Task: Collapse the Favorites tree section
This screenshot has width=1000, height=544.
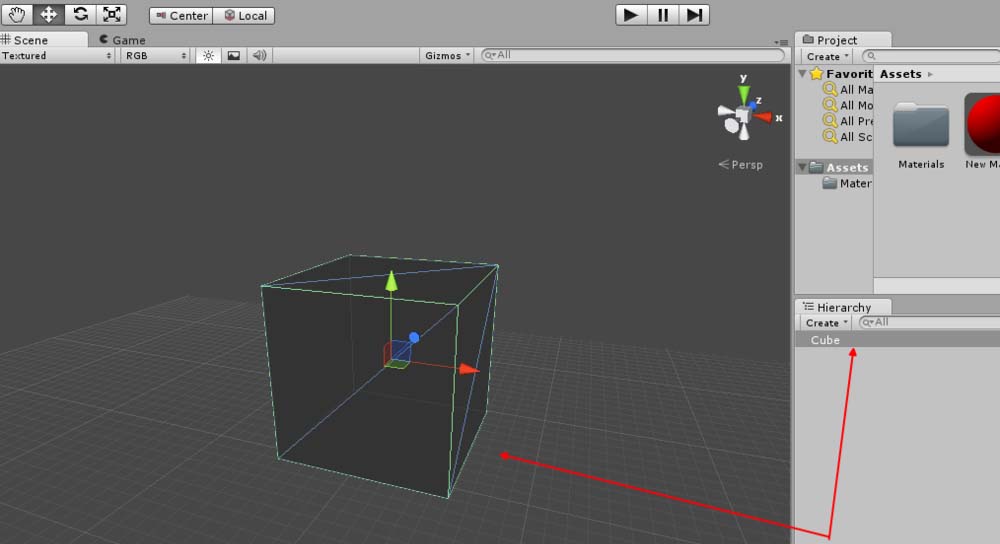Action: pos(802,74)
